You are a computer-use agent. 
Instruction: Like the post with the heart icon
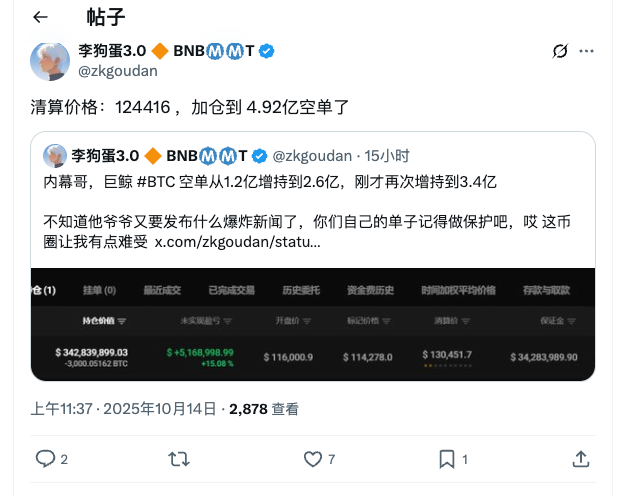(x=313, y=459)
